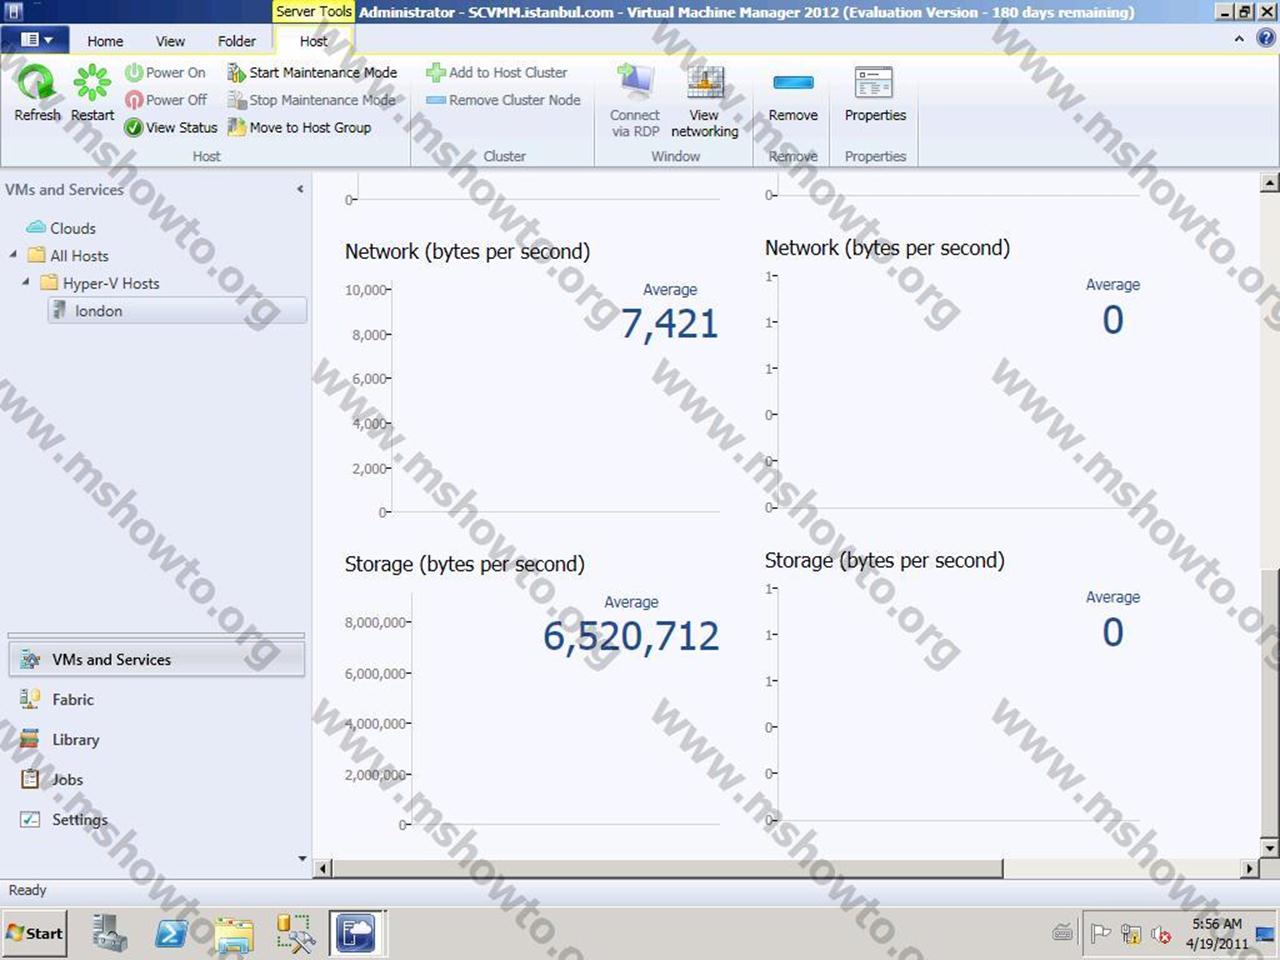The image size is (1280, 960).
Task: Open host Properties from the ribbon
Action: point(875,95)
